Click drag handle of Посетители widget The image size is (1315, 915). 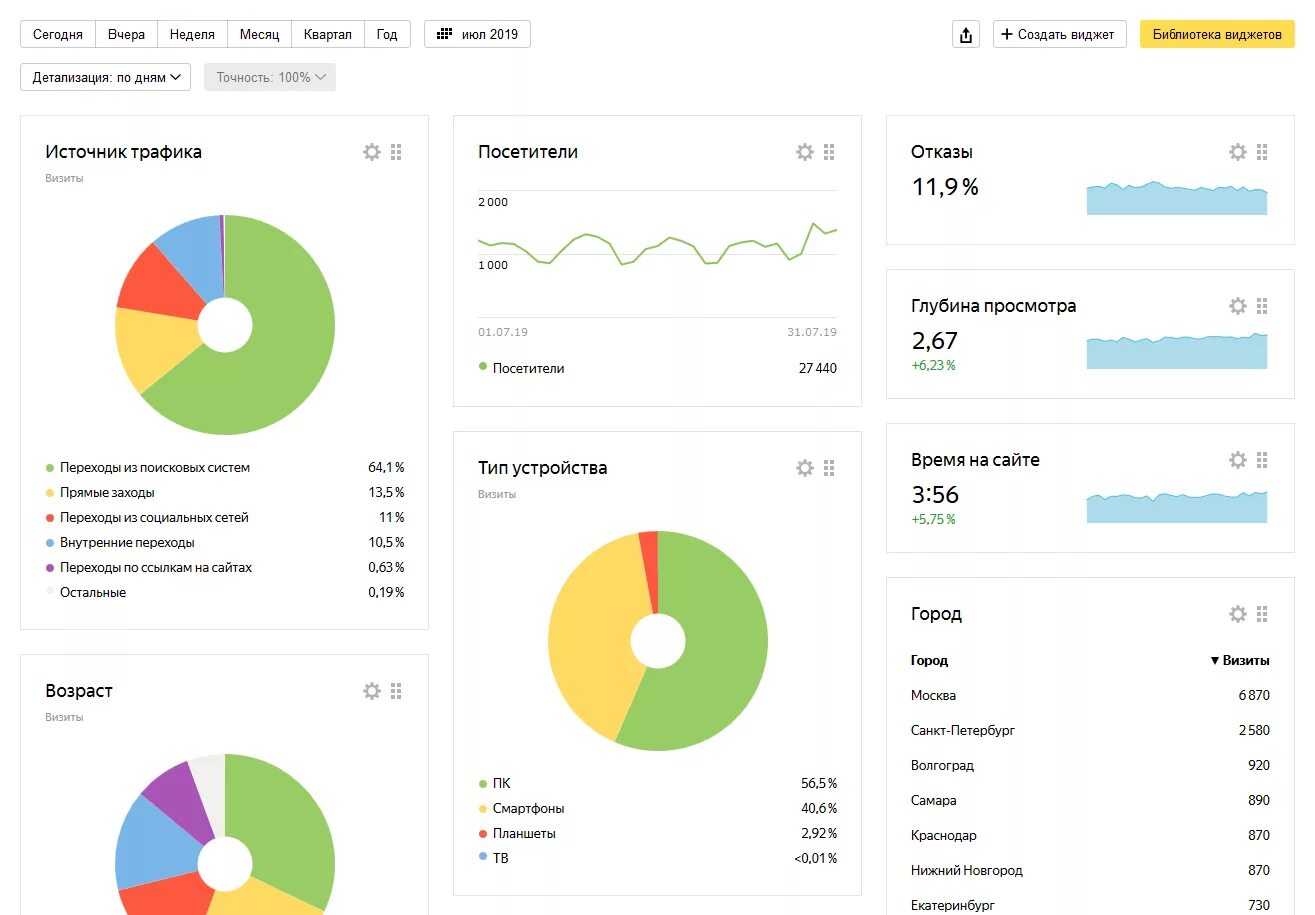(829, 152)
